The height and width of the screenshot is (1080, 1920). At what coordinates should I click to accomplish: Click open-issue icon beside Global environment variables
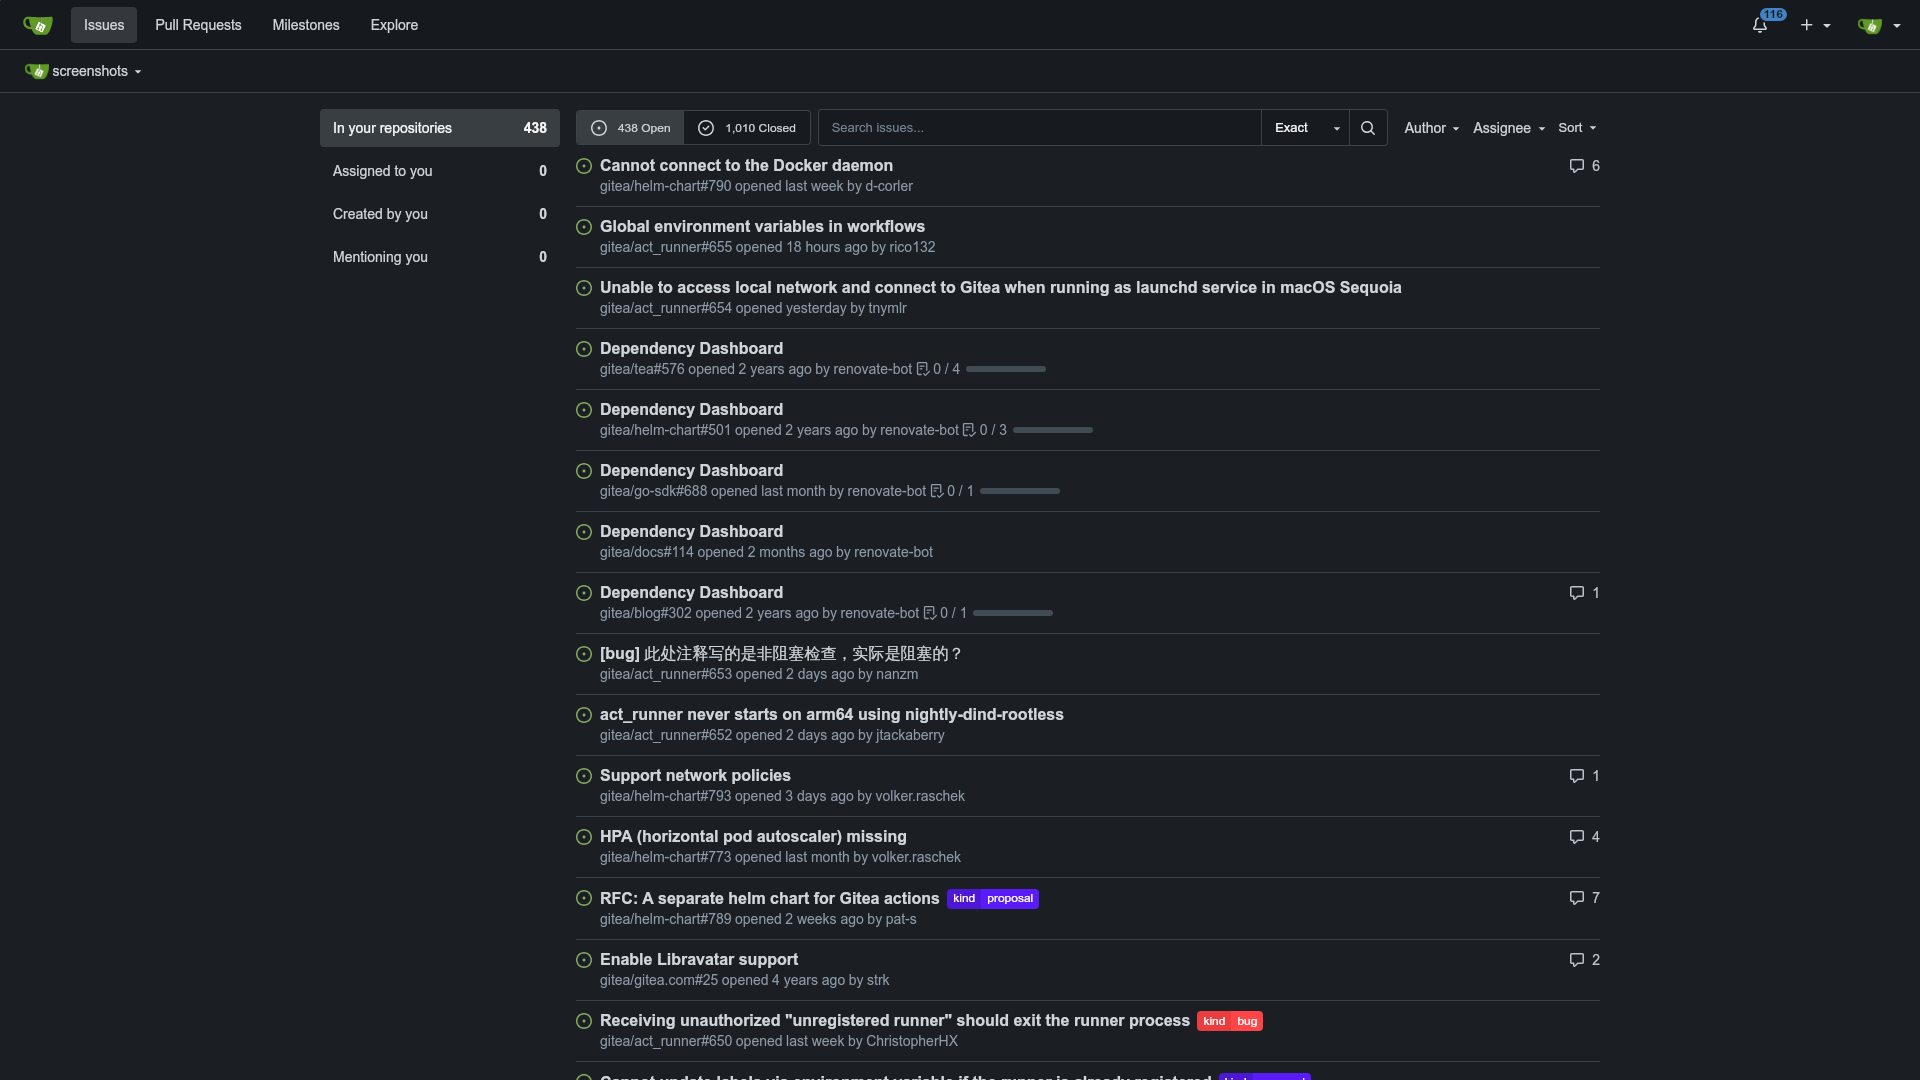coord(584,227)
